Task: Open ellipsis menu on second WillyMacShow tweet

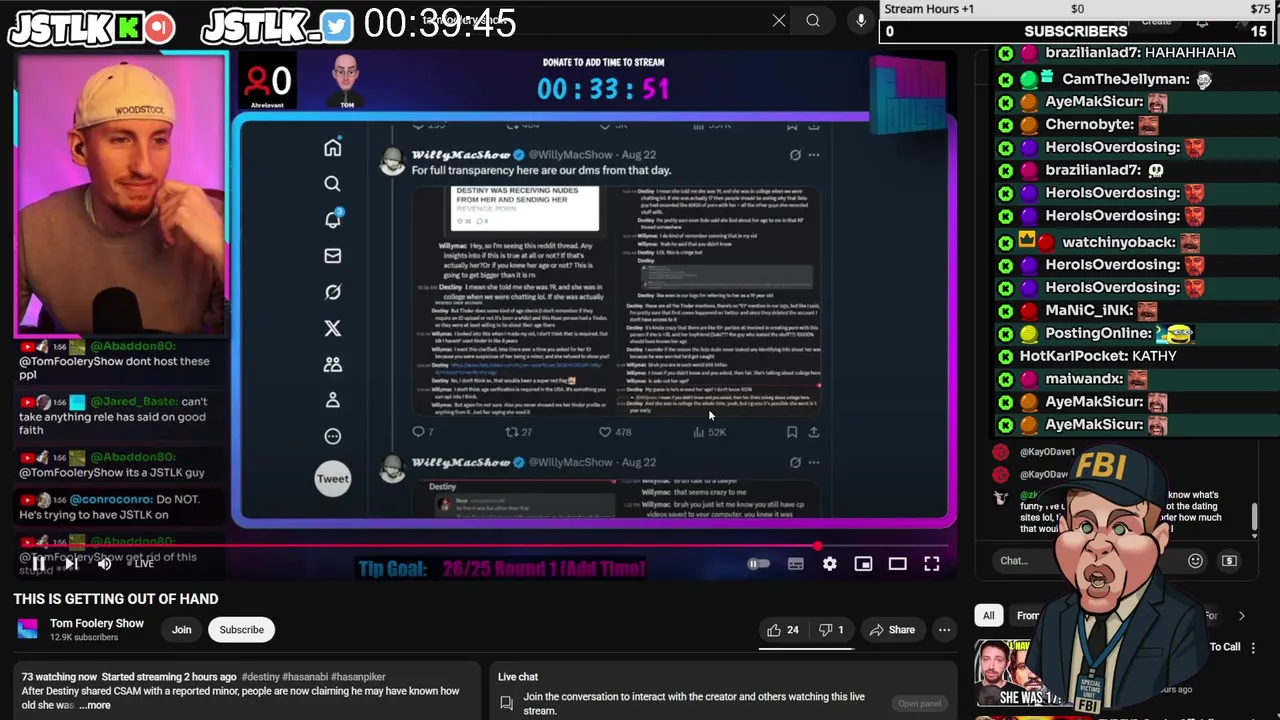Action: (x=814, y=462)
